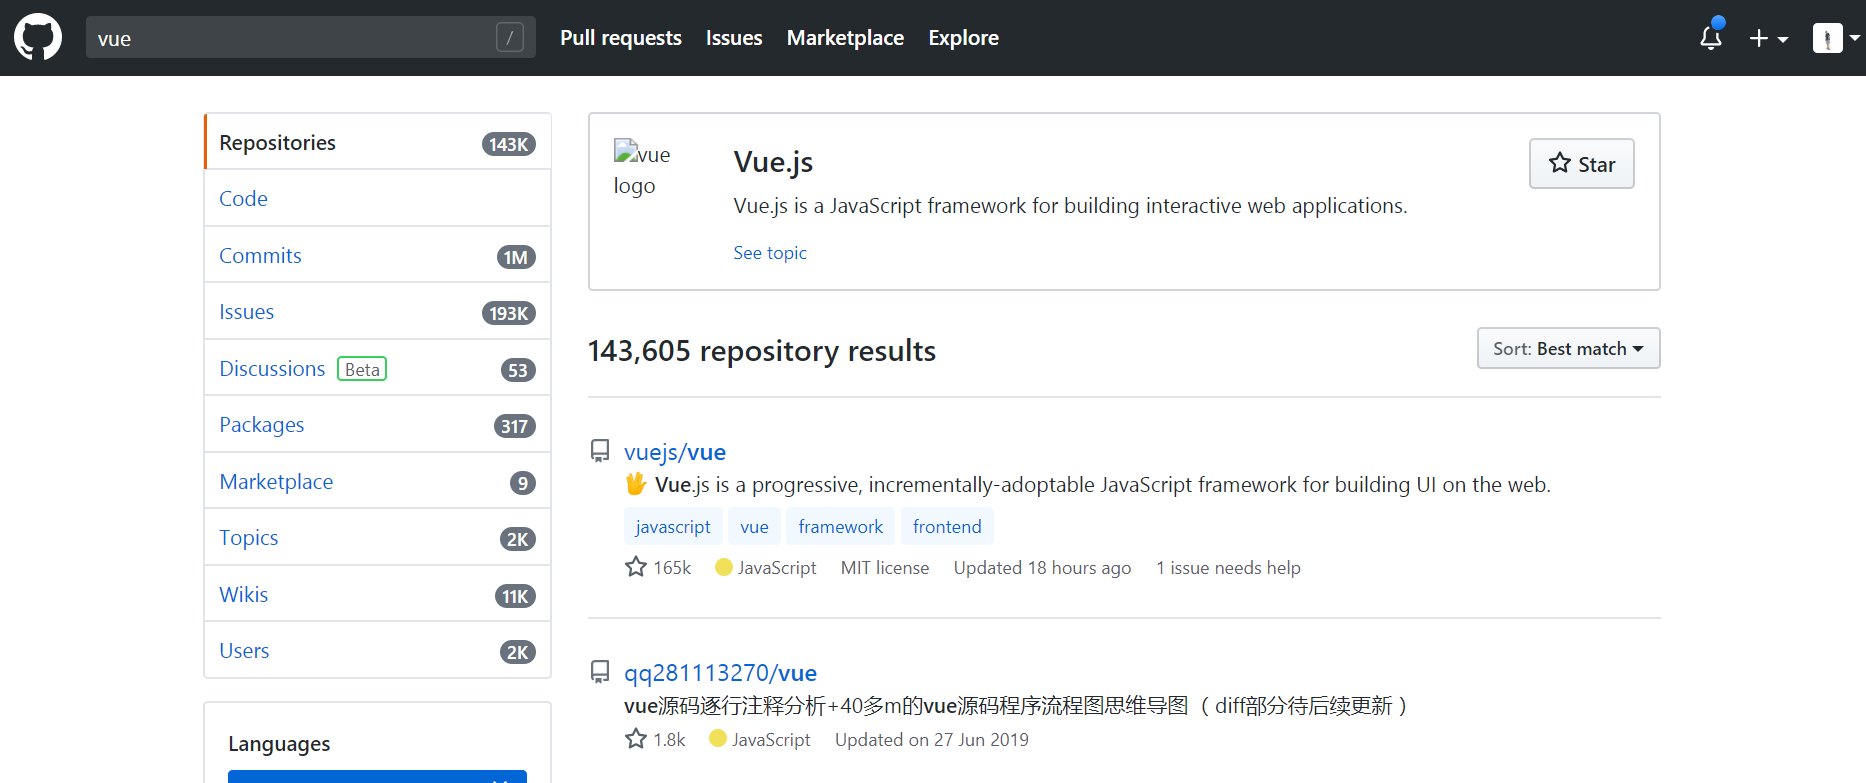Screen dimensions: 1866x783
Task: Open the See topic link
Action: (x=770, y=253)
